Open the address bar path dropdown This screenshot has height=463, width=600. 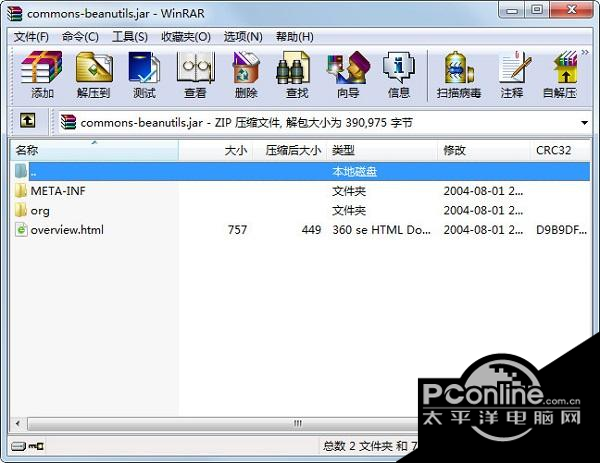pyautogui.click(x=584, y=123)
